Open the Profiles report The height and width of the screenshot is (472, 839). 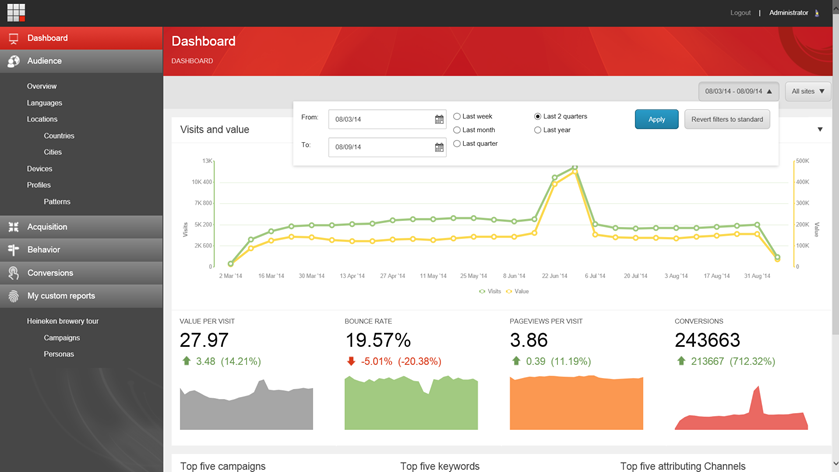pos(39,185)
